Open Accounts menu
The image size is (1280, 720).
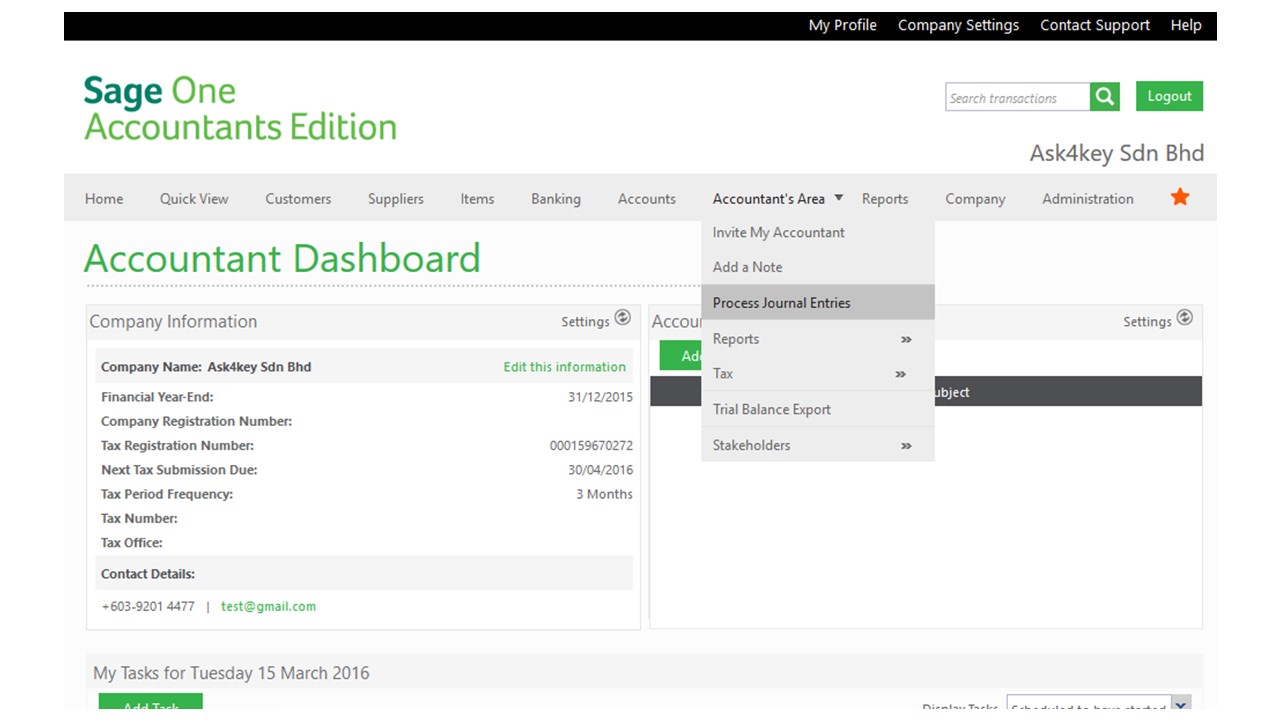[x=647, y=198]
